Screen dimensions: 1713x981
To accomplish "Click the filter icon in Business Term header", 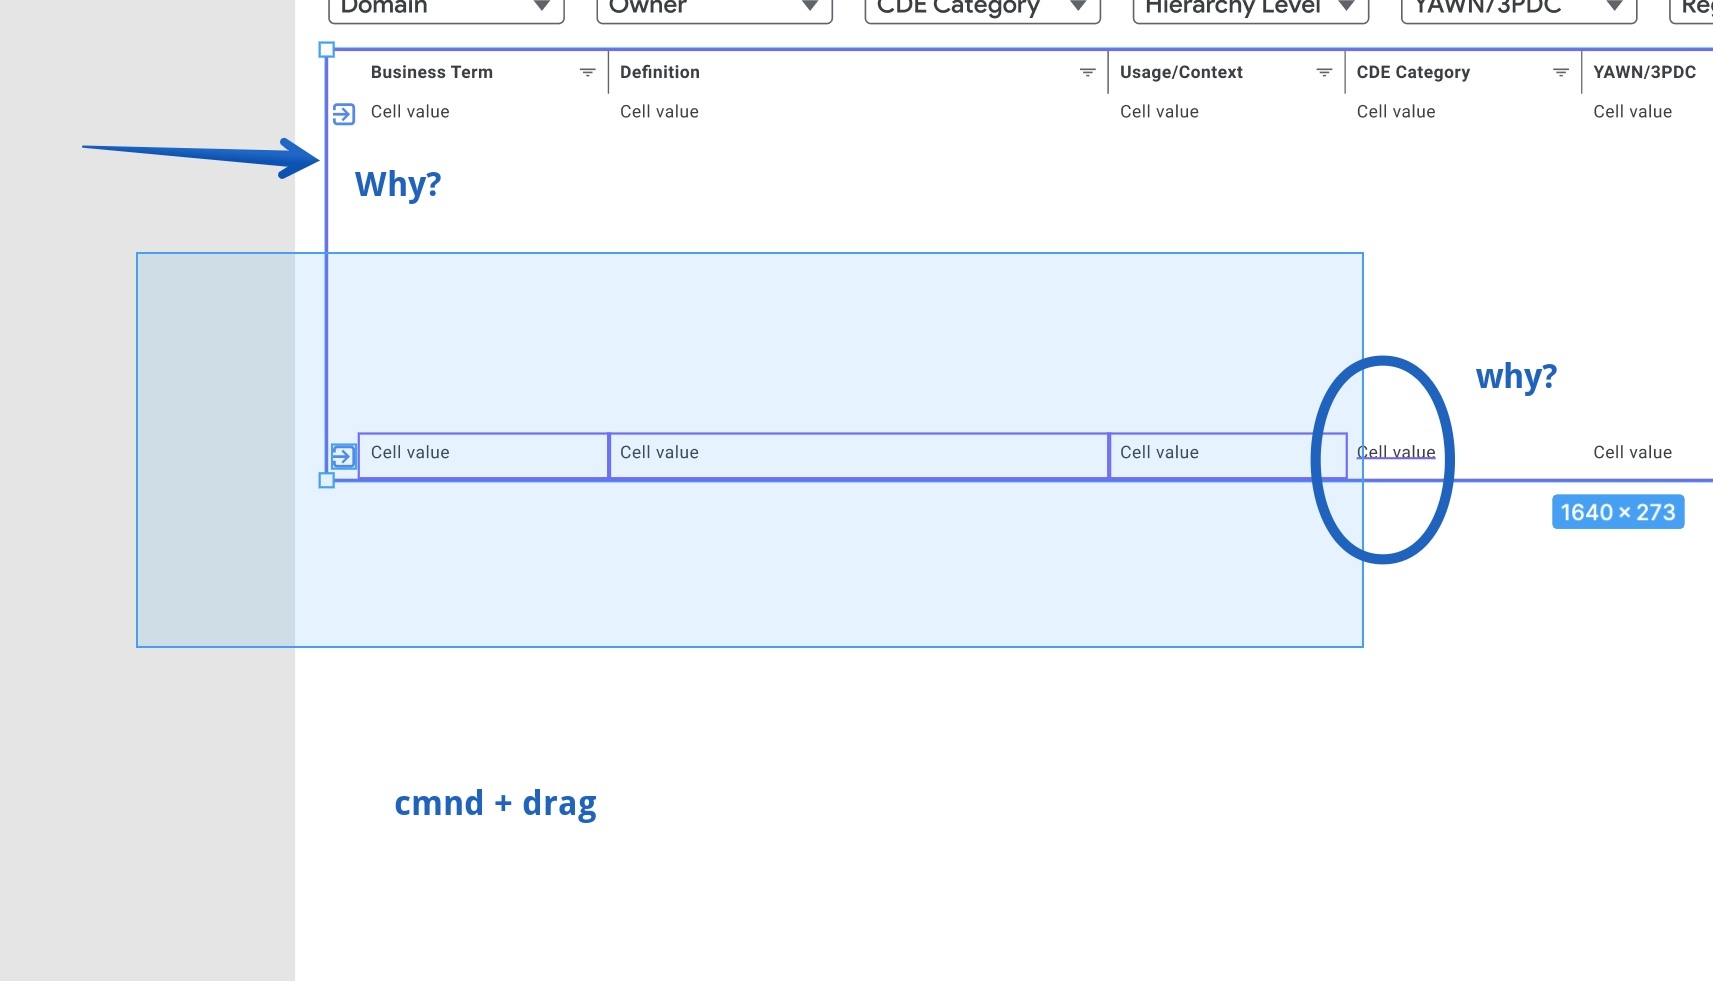I will [x=588, y=72].
